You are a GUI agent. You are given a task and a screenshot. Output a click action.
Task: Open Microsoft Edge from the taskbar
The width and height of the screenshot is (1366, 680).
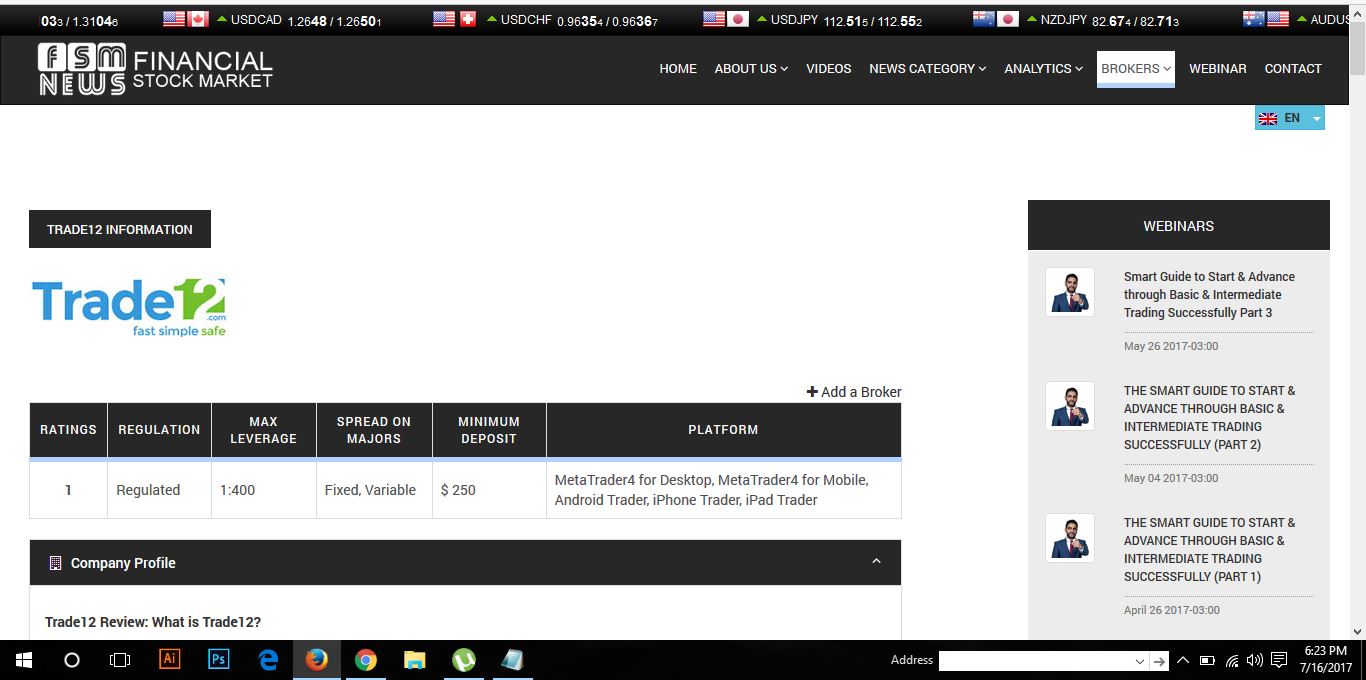(x=268, y=660)
